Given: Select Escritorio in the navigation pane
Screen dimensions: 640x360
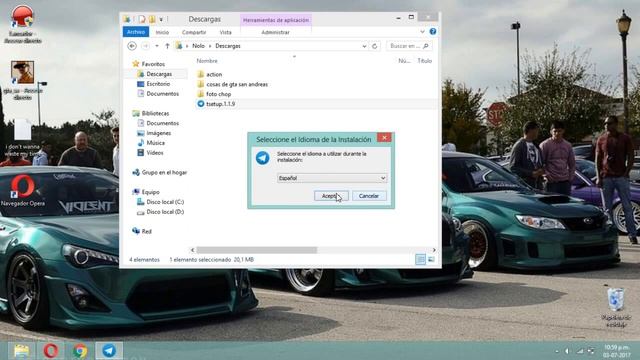Looking at the screenshot, I should (x=158, y=84).
